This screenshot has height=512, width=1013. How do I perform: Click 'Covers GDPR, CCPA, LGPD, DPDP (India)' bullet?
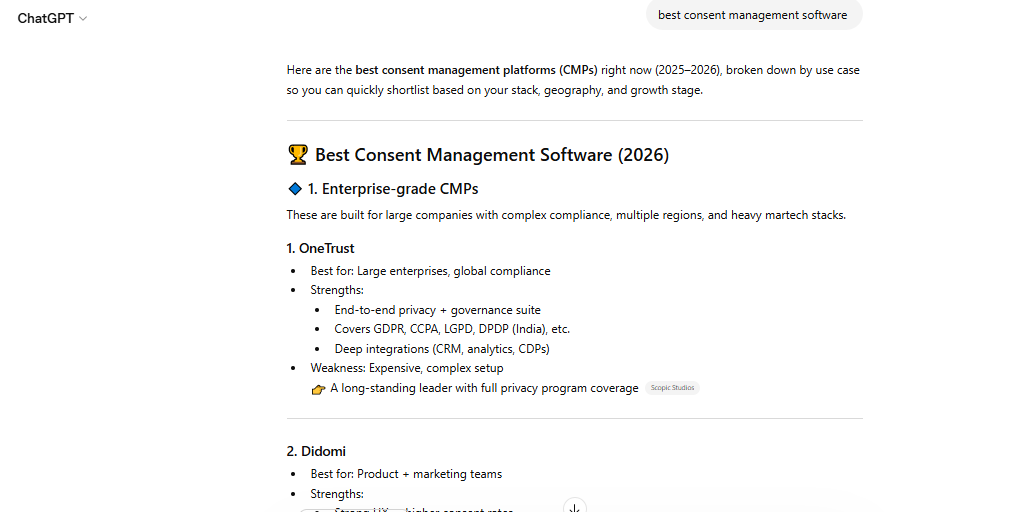(452, 329)
